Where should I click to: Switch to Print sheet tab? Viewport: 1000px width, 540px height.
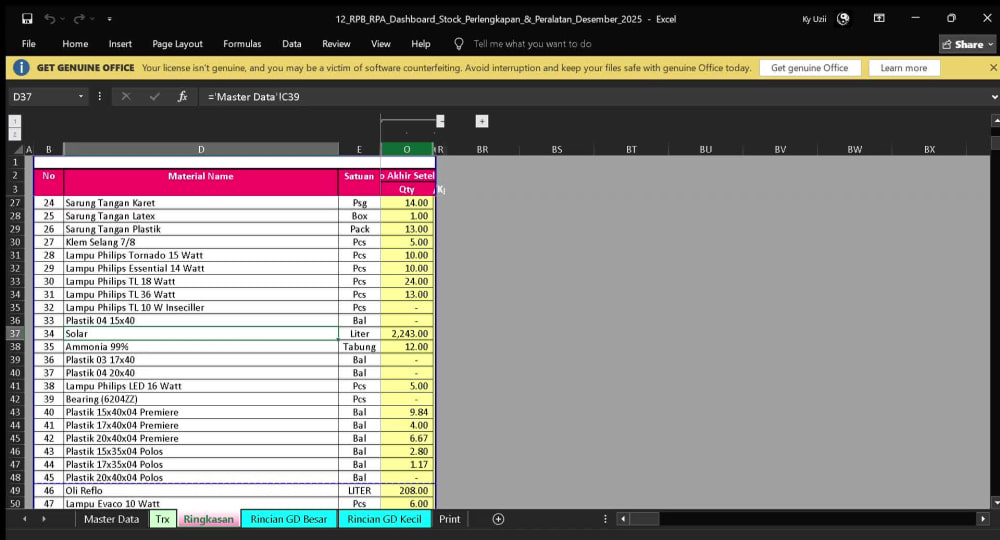pos(450,519)
